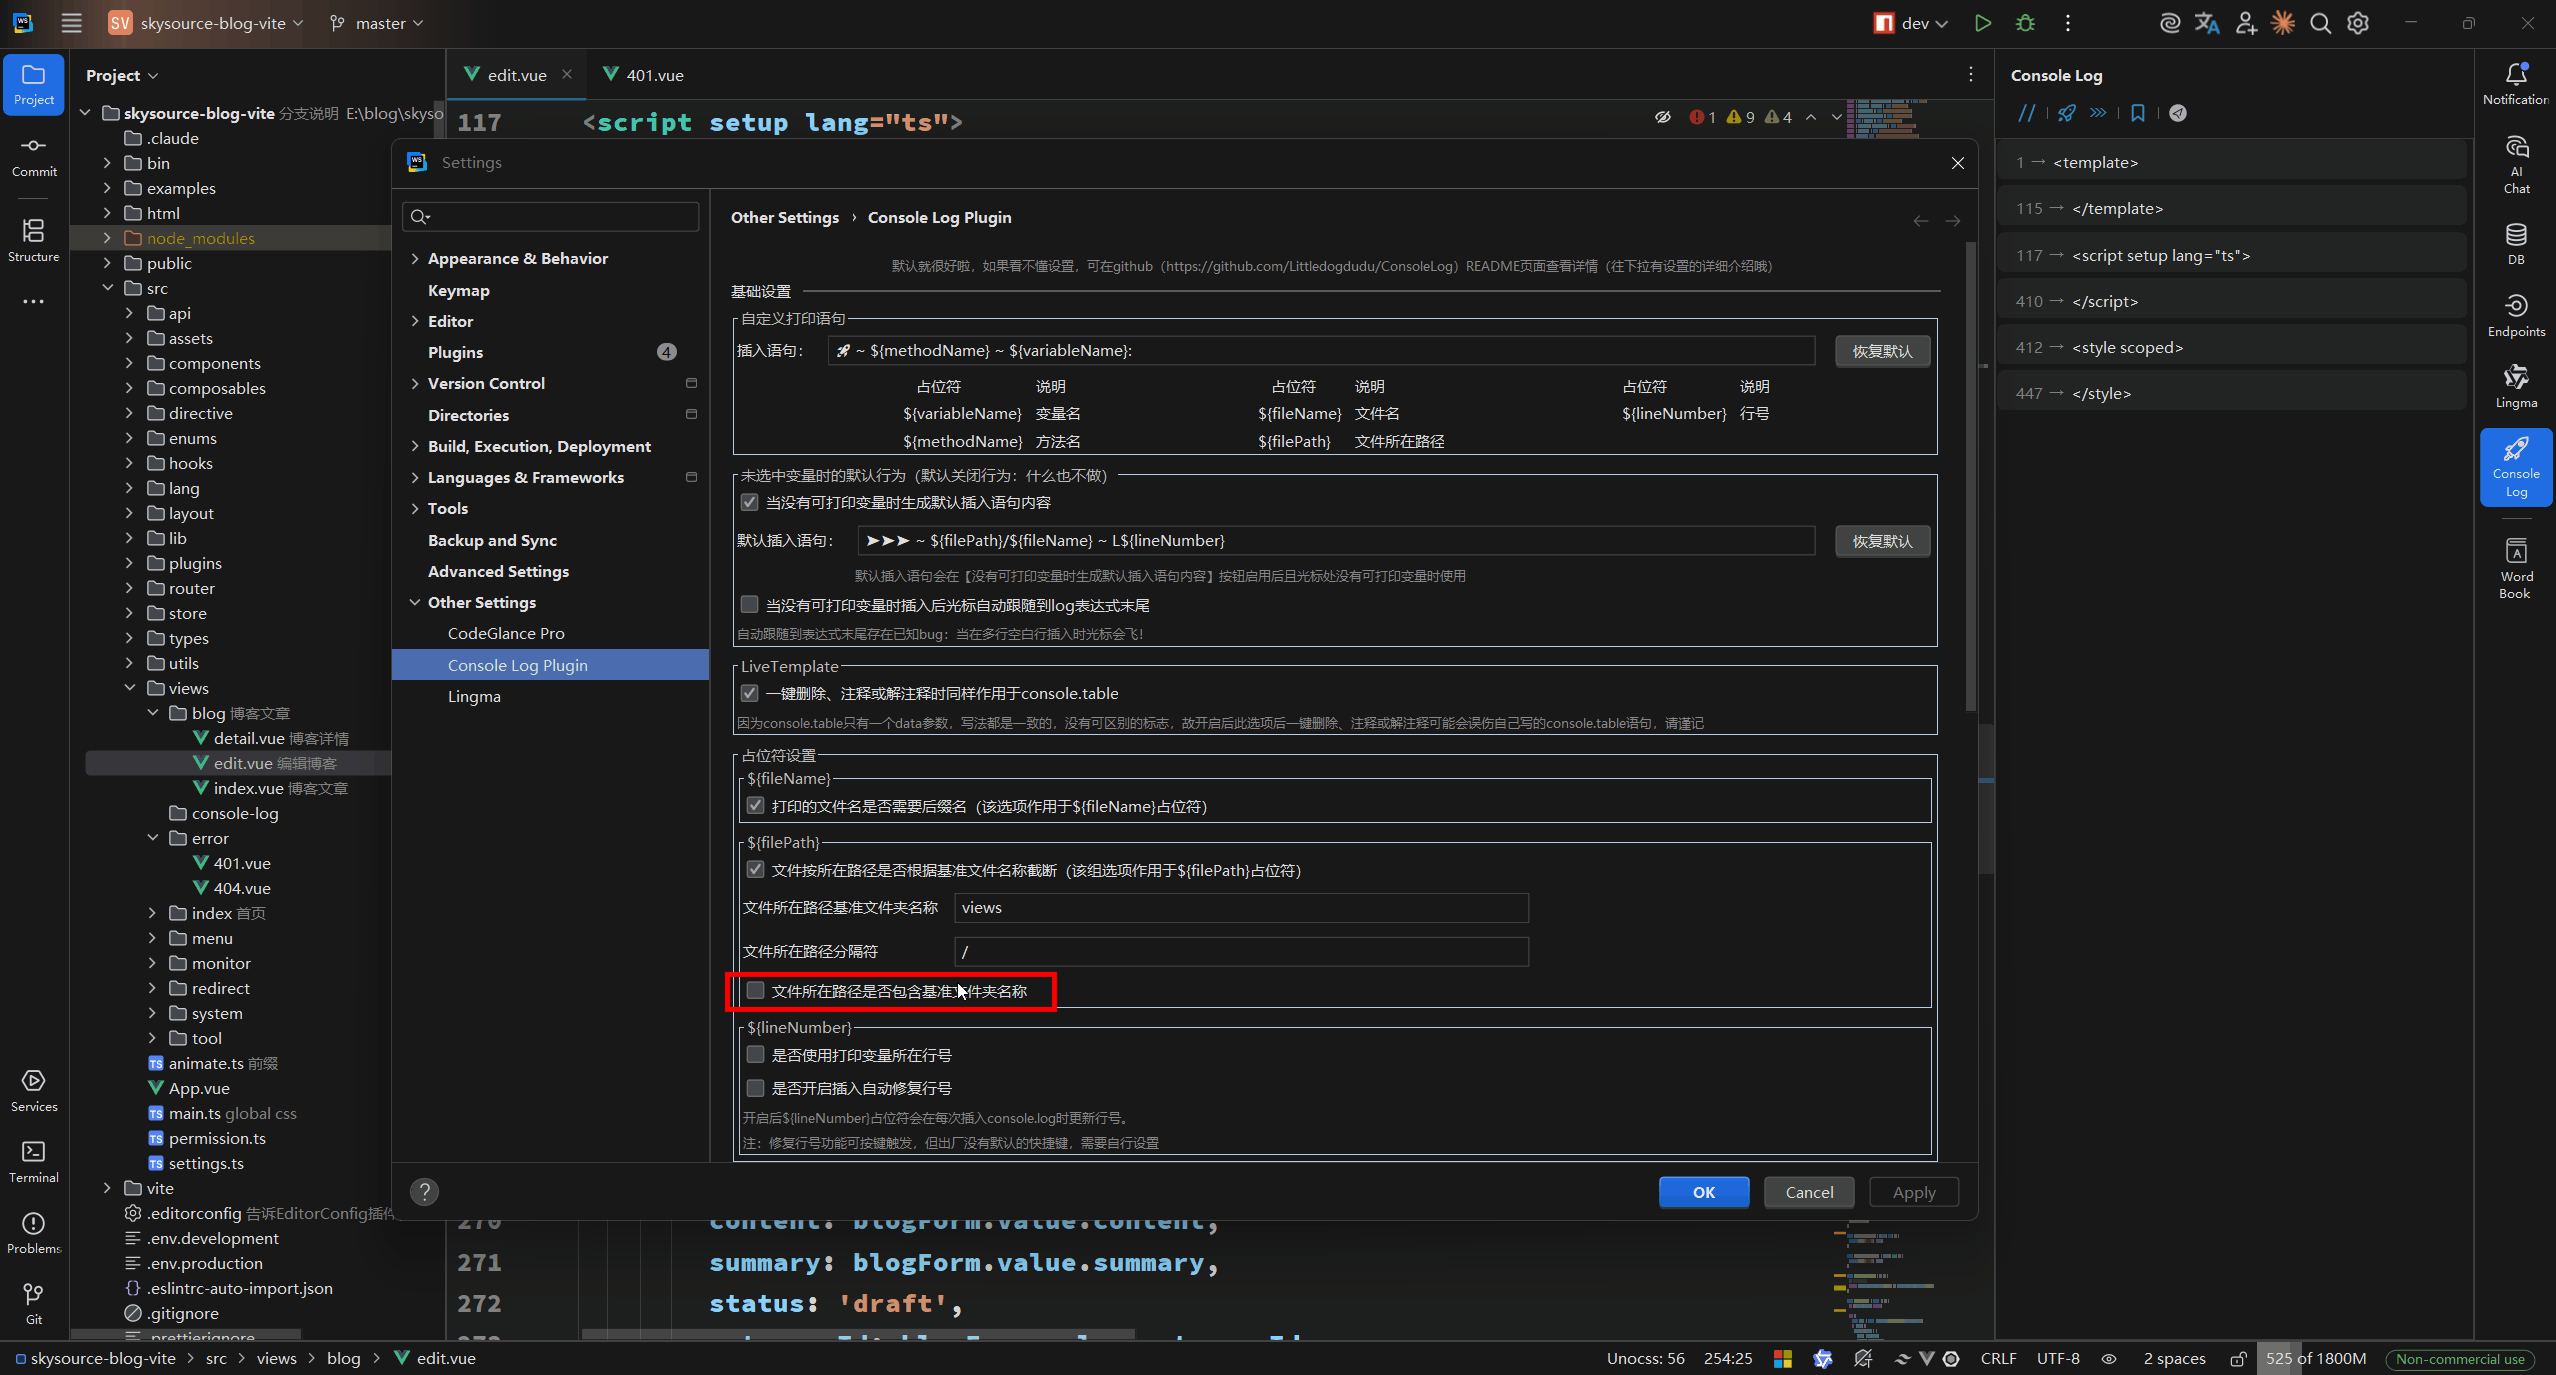Click the Search Everywhere magnifier
2556x1375 pixels.
click(2320, 23)
